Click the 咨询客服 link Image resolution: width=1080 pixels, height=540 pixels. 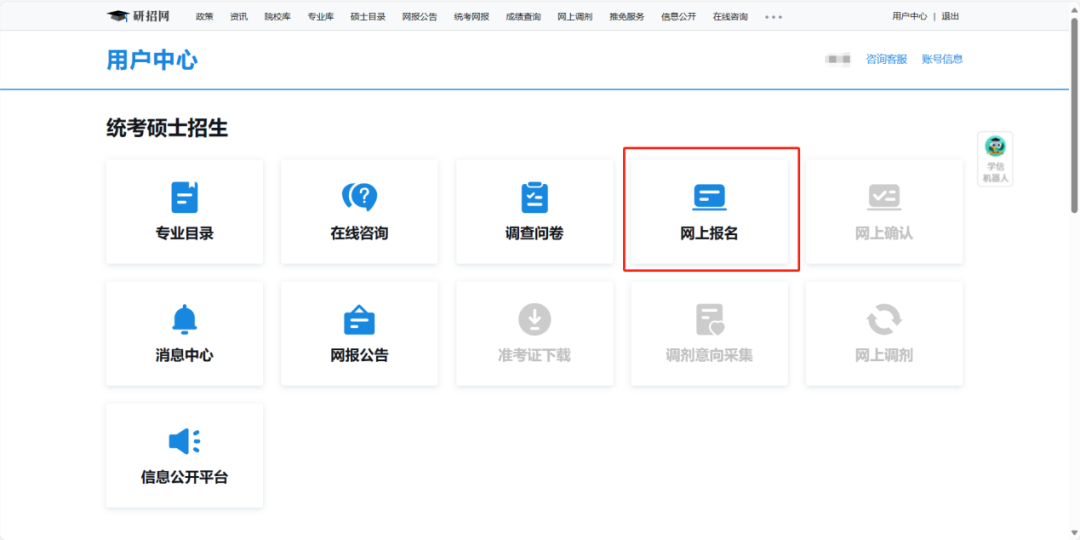click(x=886, y=59)
